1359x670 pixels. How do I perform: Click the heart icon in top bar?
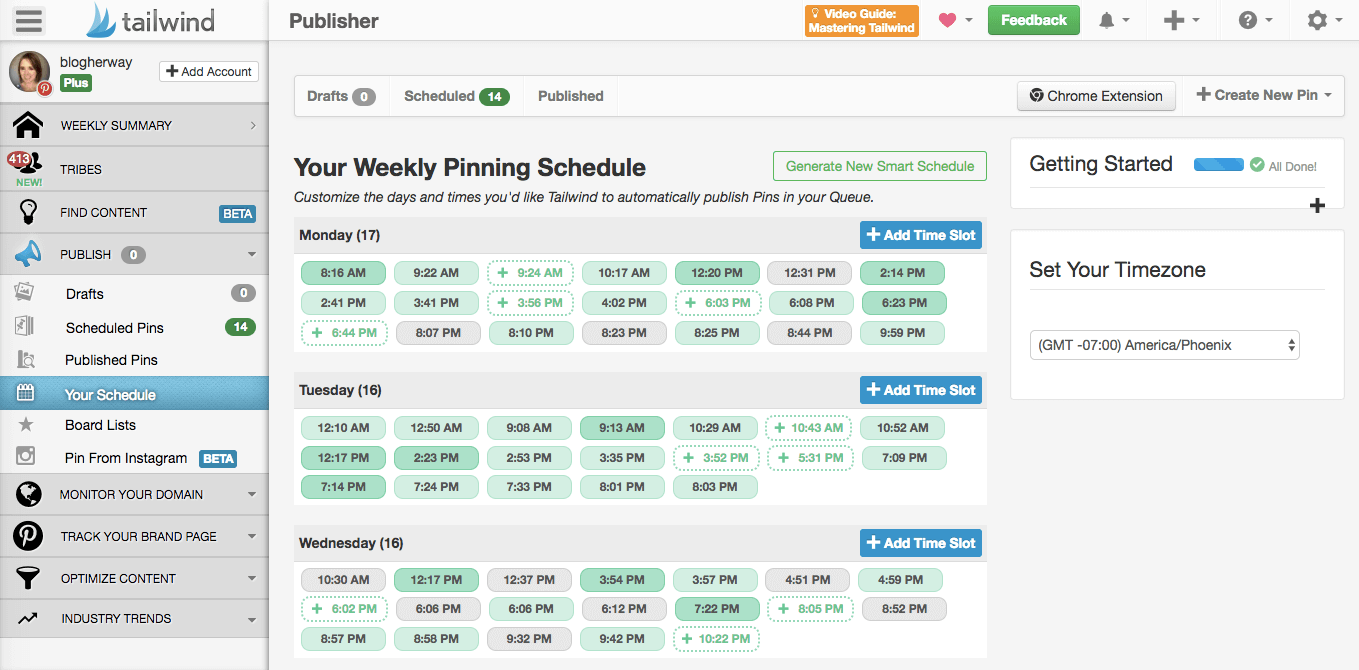947,20
